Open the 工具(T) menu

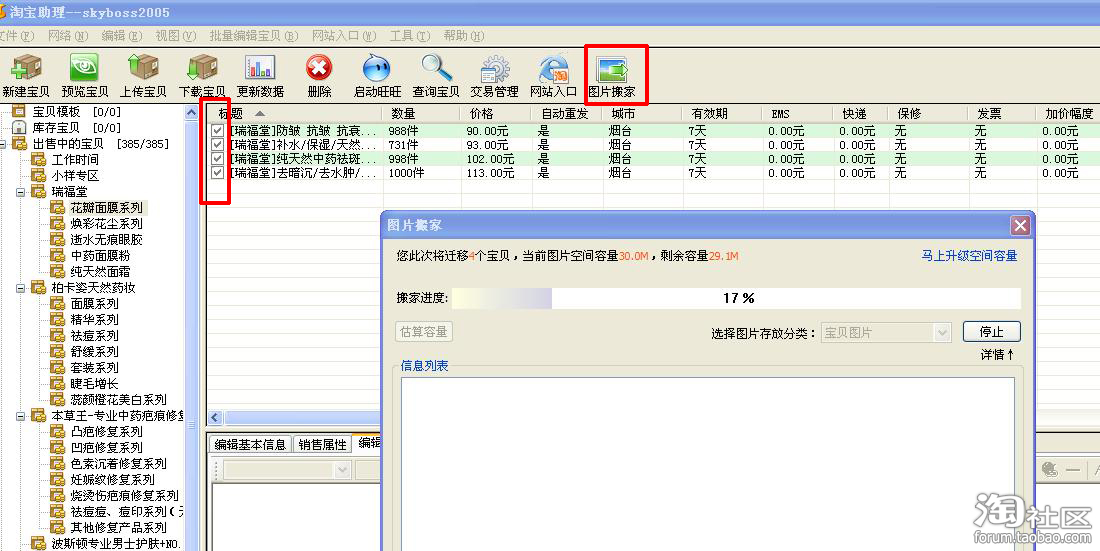pos(410,36)
